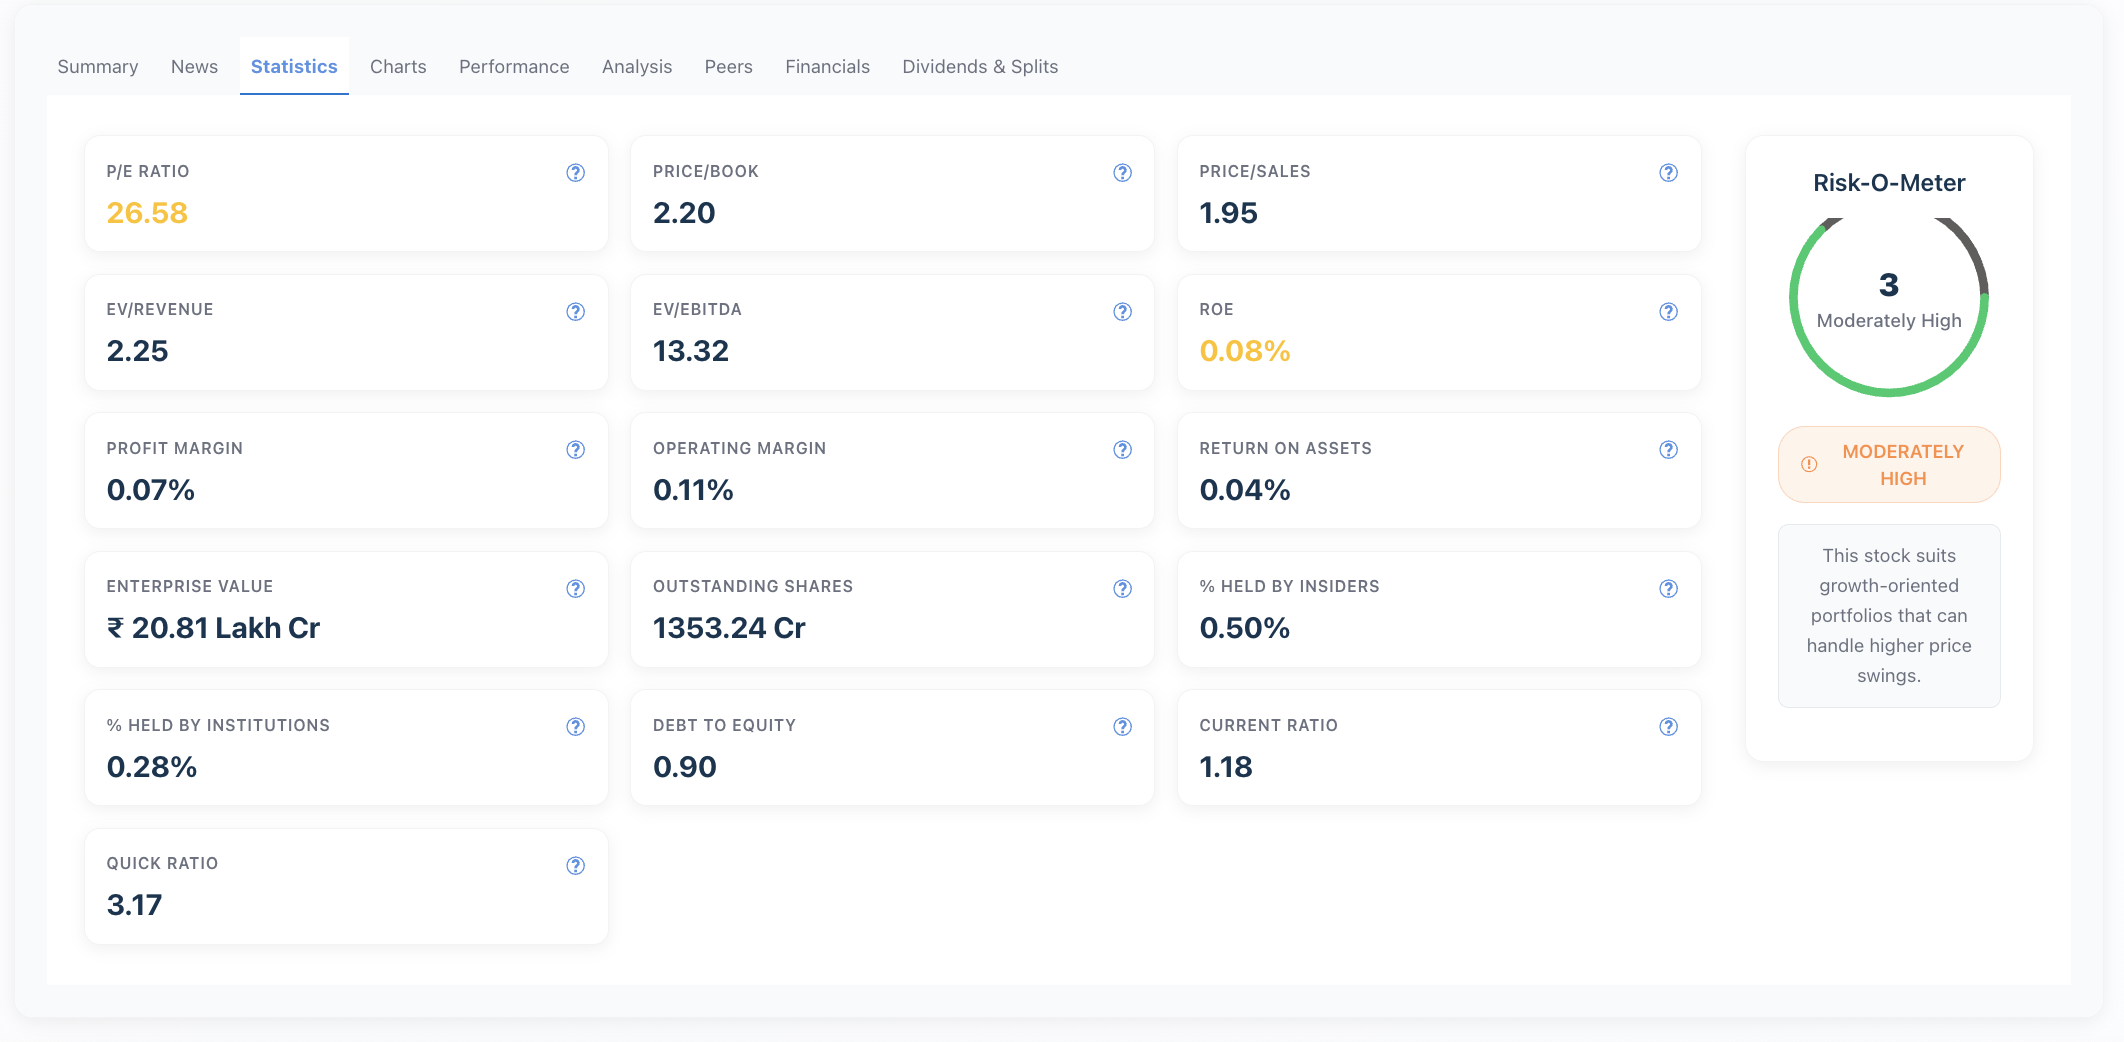
Task: Go to the Charts tab
Action: click(x=398, y=67)
